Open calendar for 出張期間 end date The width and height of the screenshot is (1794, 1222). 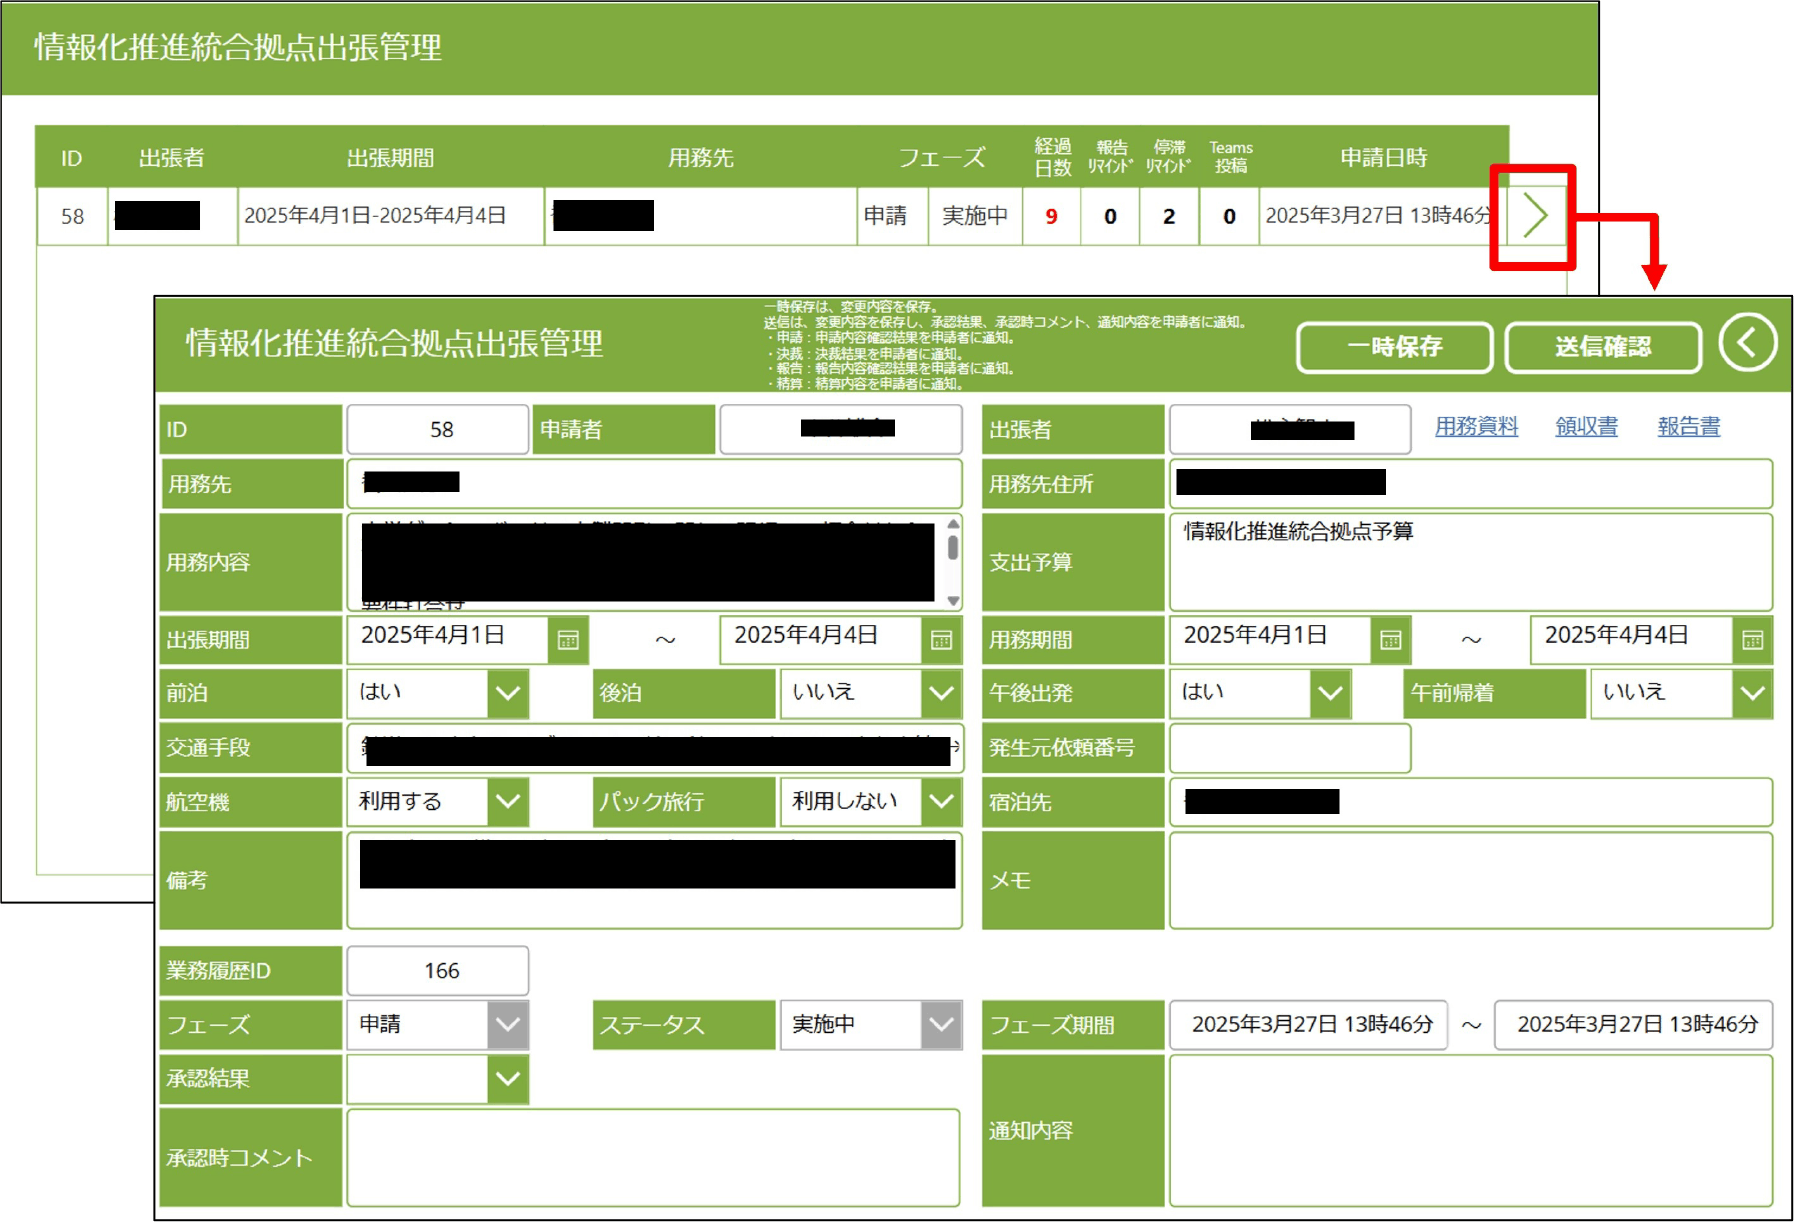pos(941,640)
